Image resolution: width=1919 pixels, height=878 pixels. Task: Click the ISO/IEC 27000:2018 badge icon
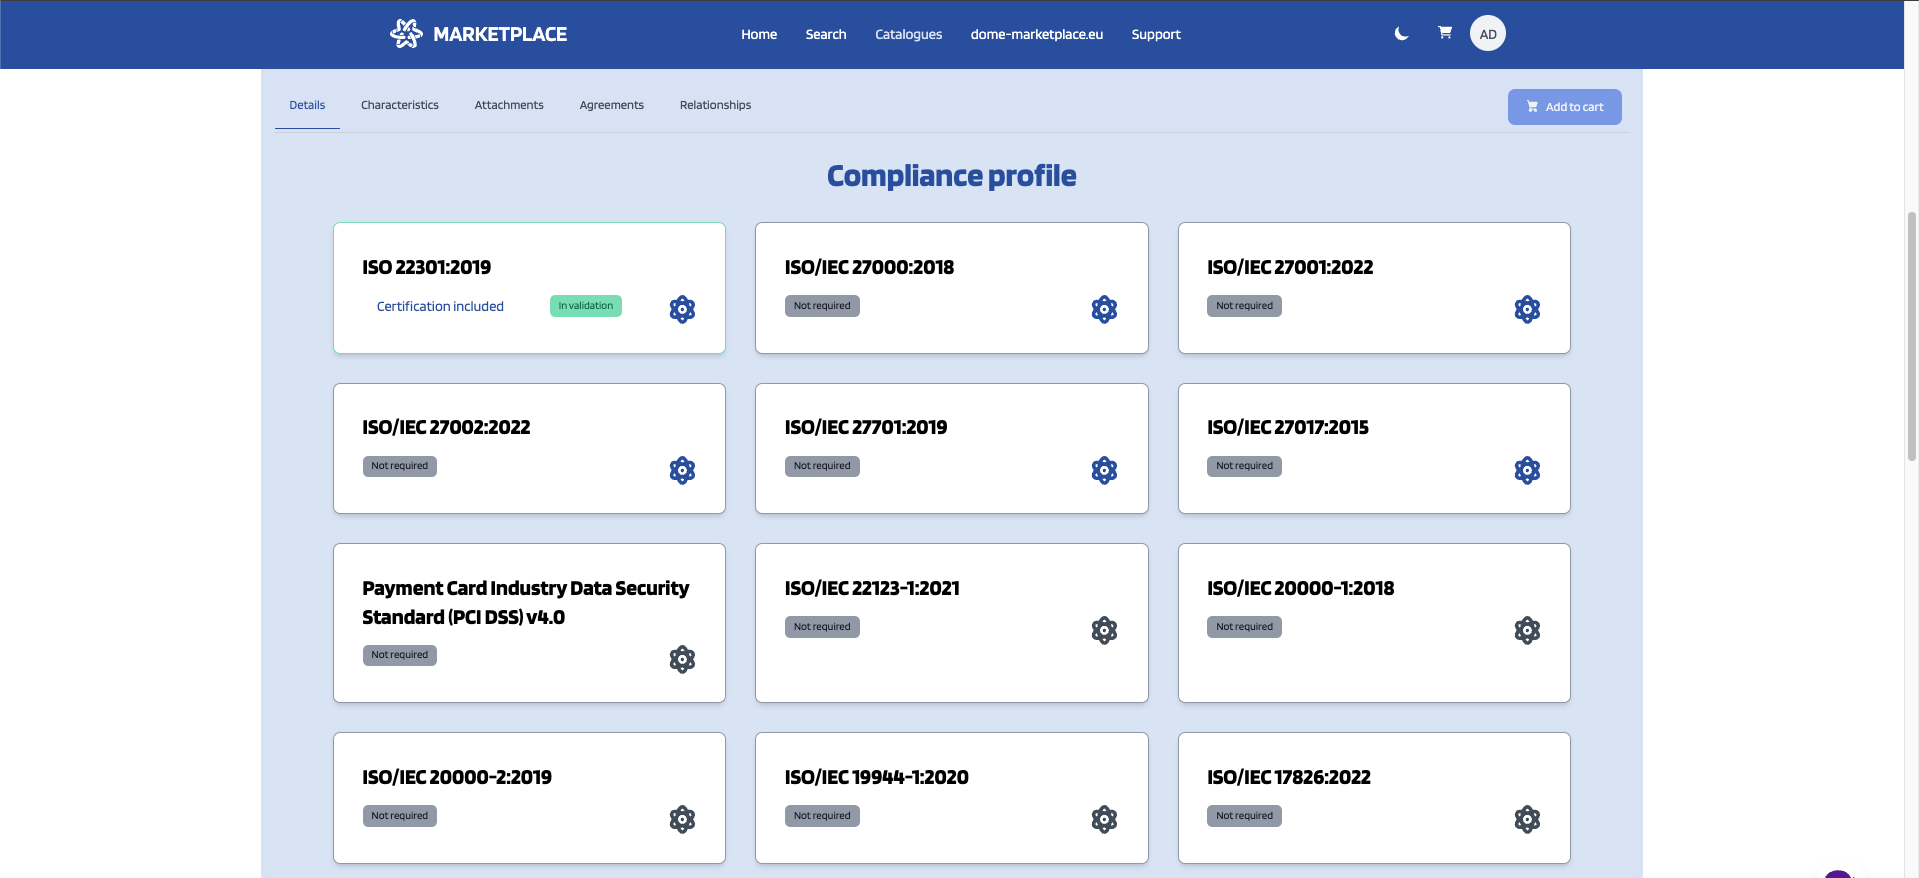pyautogui.click(x=1104, y=309)
